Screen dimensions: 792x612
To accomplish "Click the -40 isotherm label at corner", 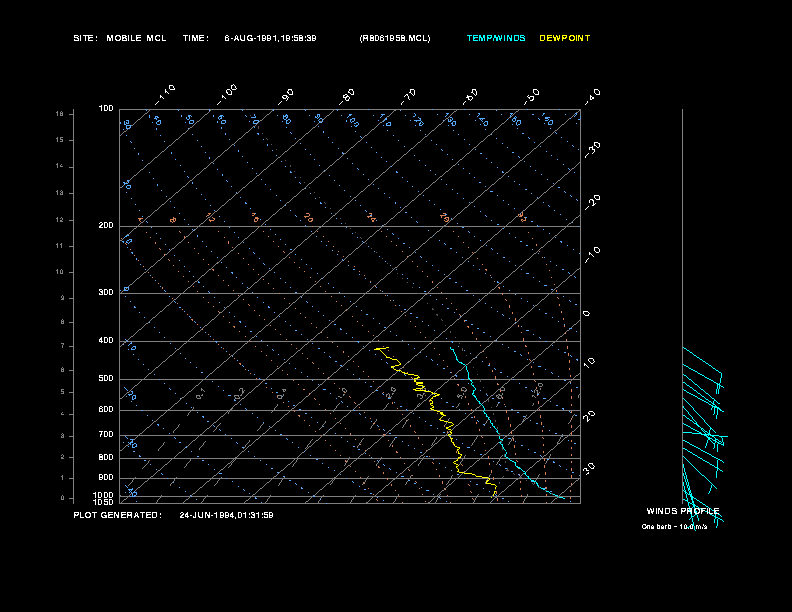I will pos(592,97).
